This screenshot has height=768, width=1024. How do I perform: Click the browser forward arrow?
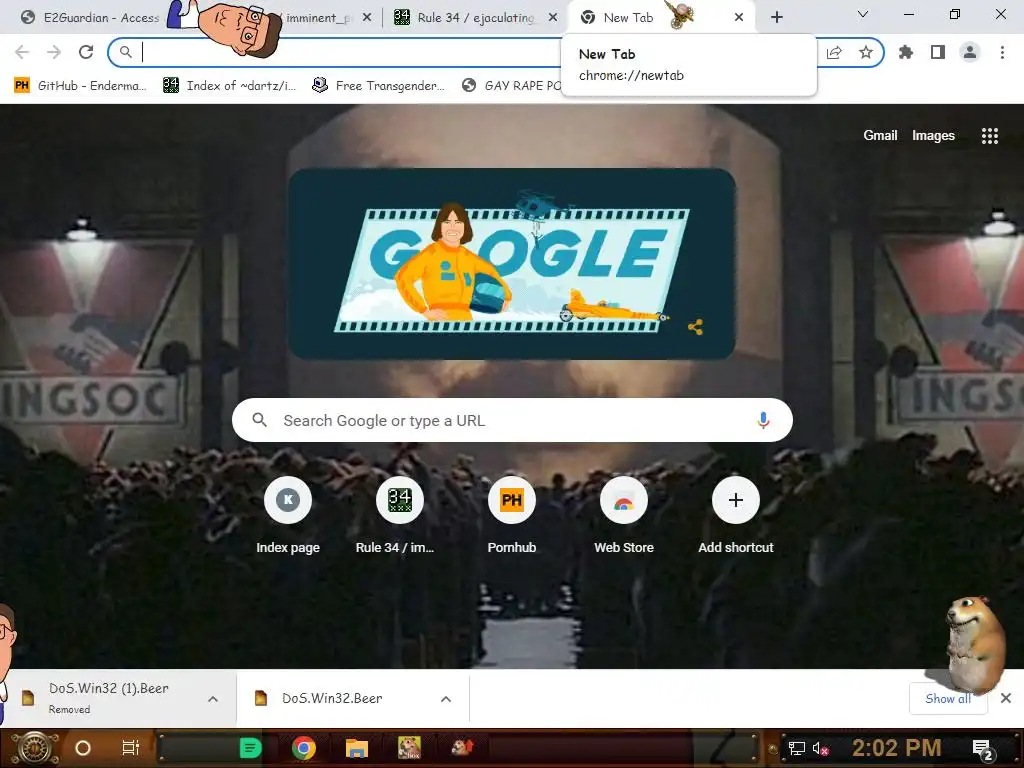click(54, 52)
